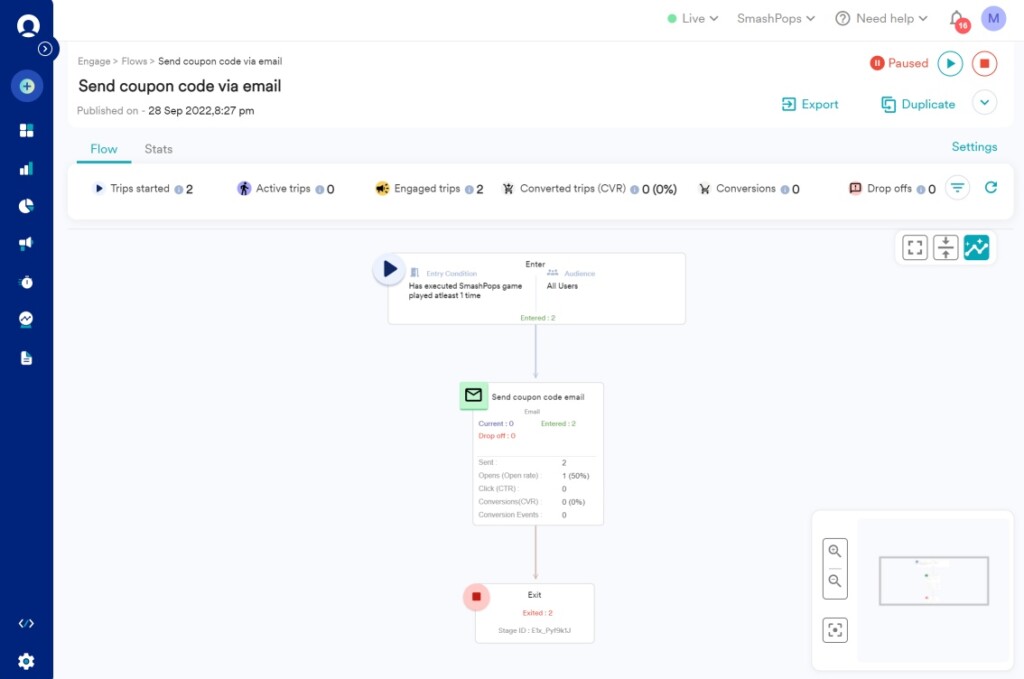This screenshot has width=1024, height=679.
Task: Stop the flow using the red stop button
Action: 984,62
